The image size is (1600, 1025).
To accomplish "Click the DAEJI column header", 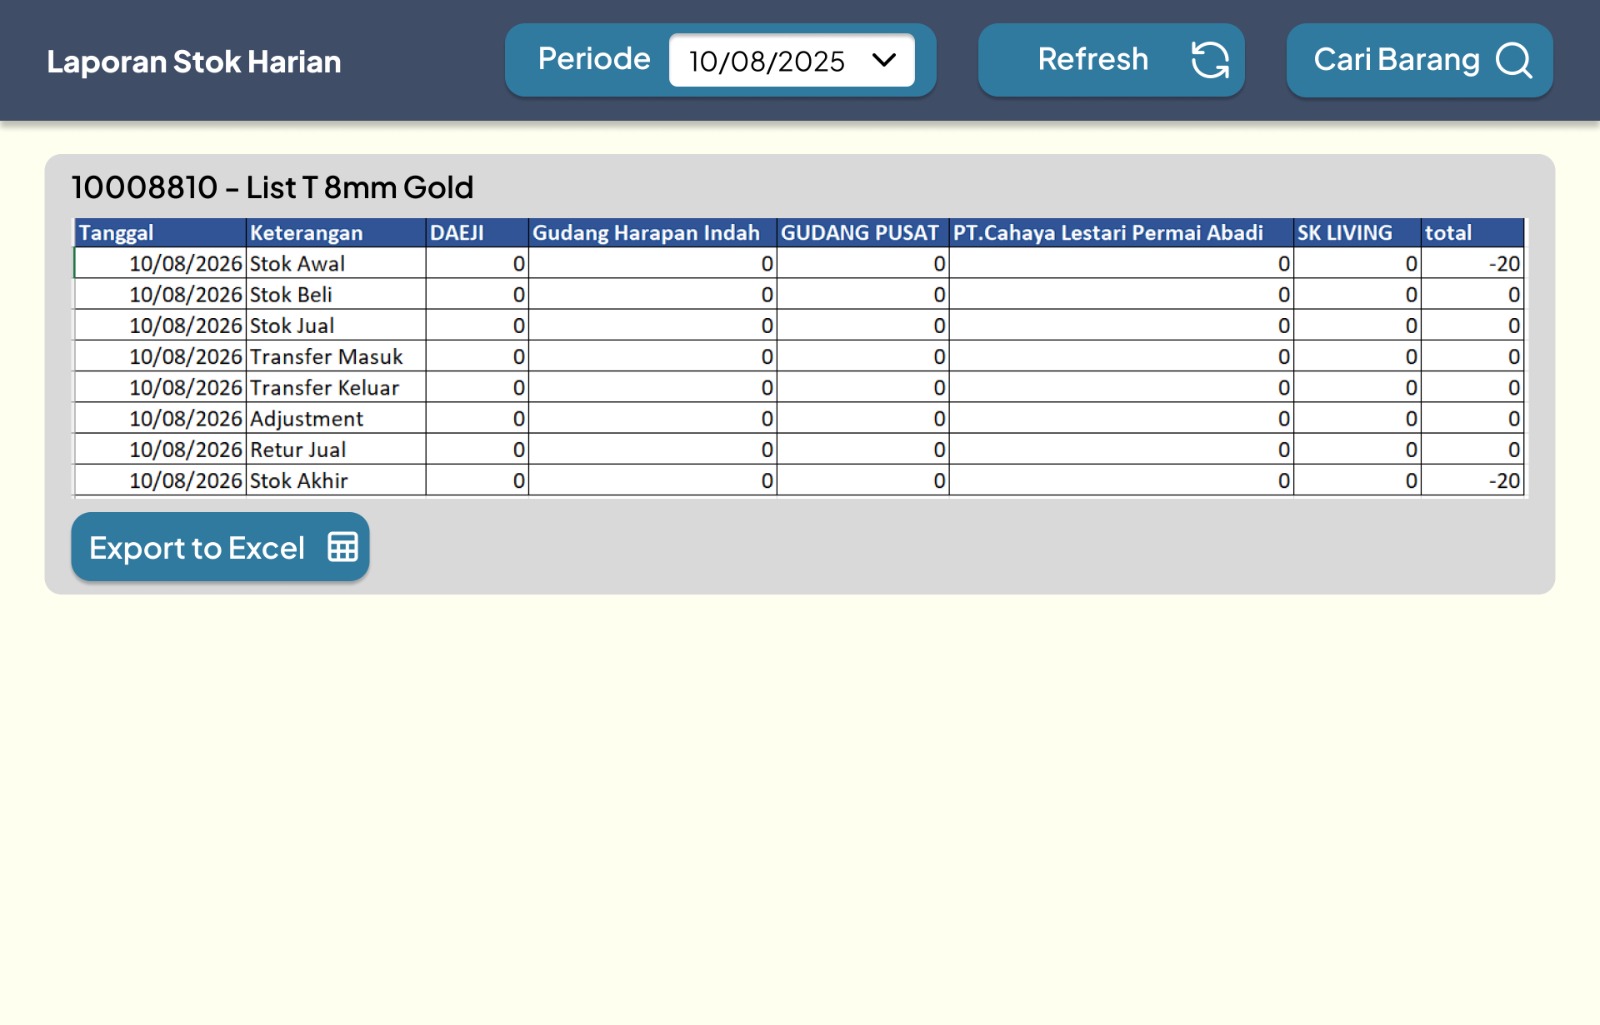I will [x=477, y=233].
